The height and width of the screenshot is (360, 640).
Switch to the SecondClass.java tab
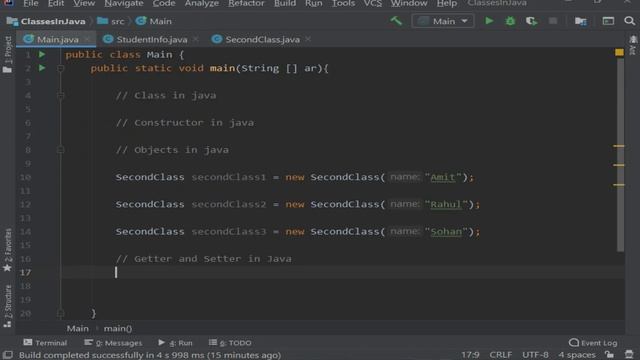[262, 39]
